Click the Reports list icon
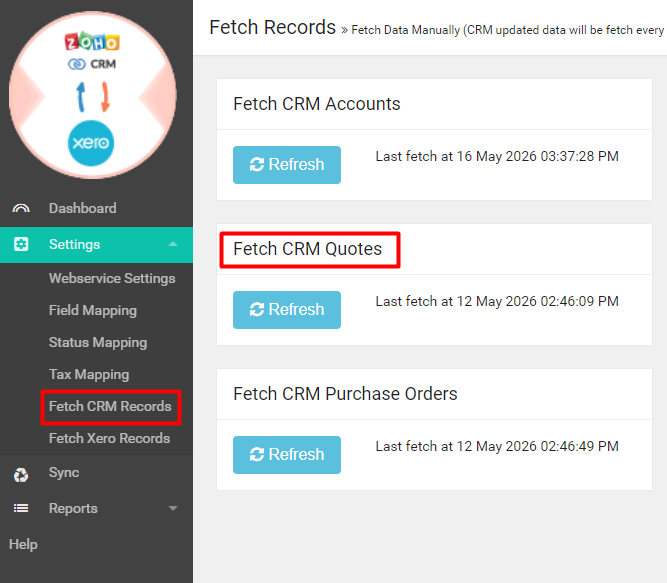This screenshot has height=583, width=667. 21,508
